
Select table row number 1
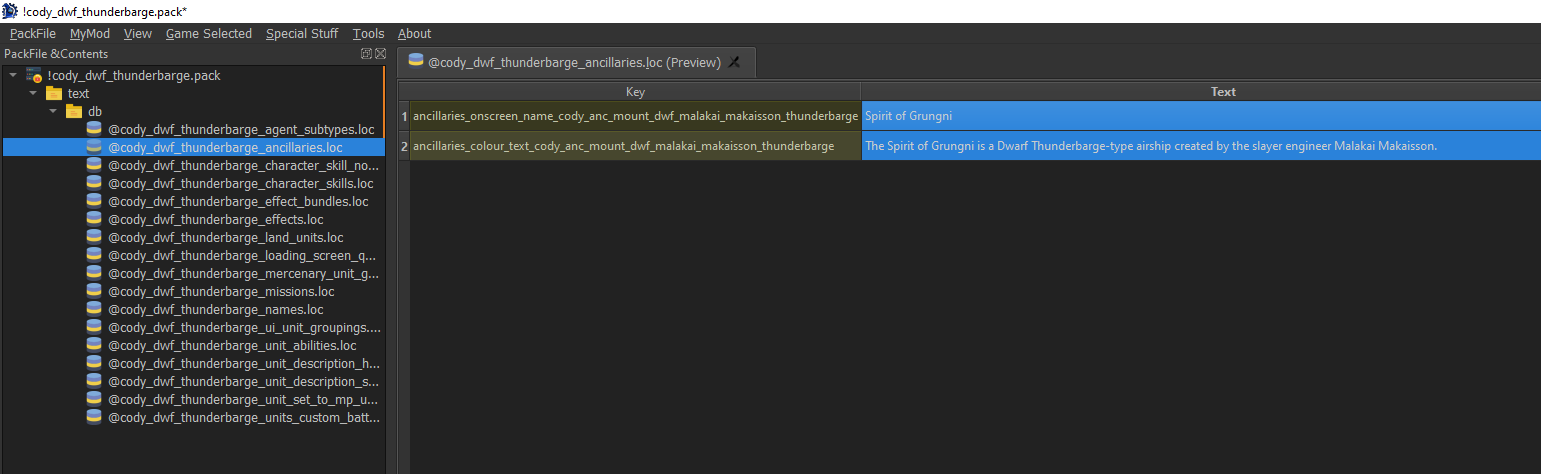tap(404, 115)
